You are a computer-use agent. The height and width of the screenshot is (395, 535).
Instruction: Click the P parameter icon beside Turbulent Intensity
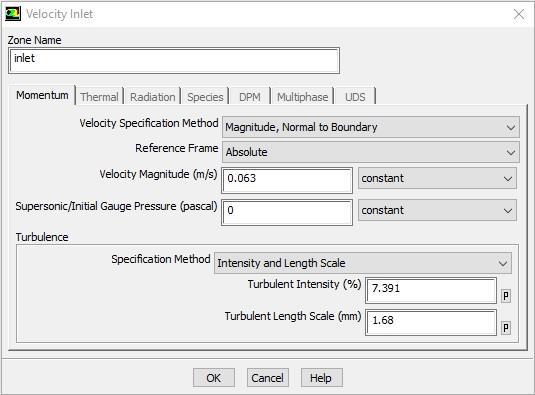(x=506, y=296)
